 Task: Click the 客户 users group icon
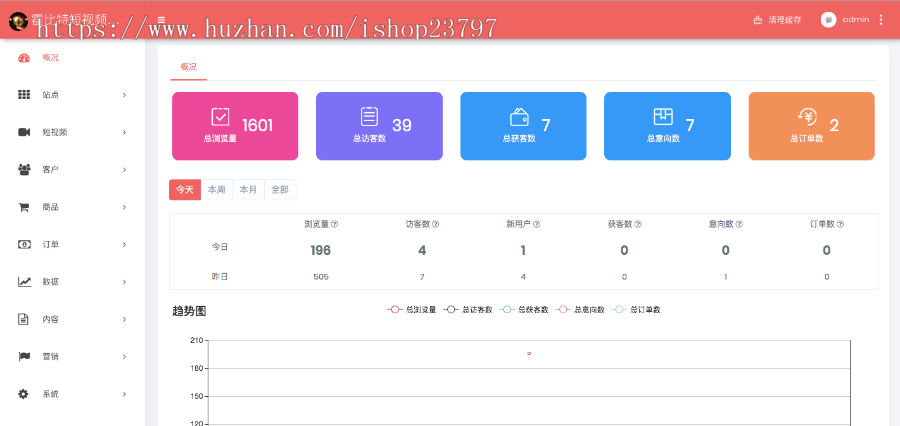point(24,169)
